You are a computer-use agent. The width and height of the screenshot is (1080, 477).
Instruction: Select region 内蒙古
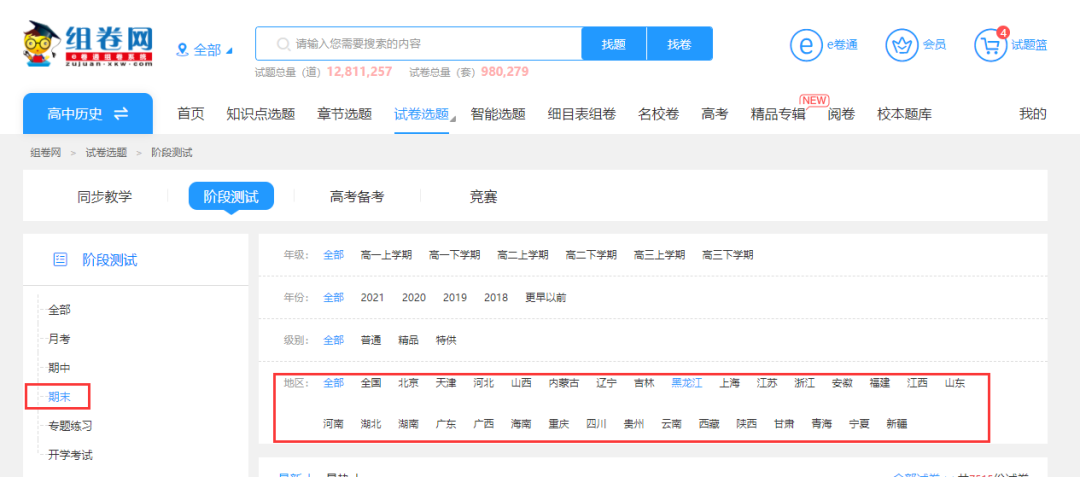click(563, 383)
